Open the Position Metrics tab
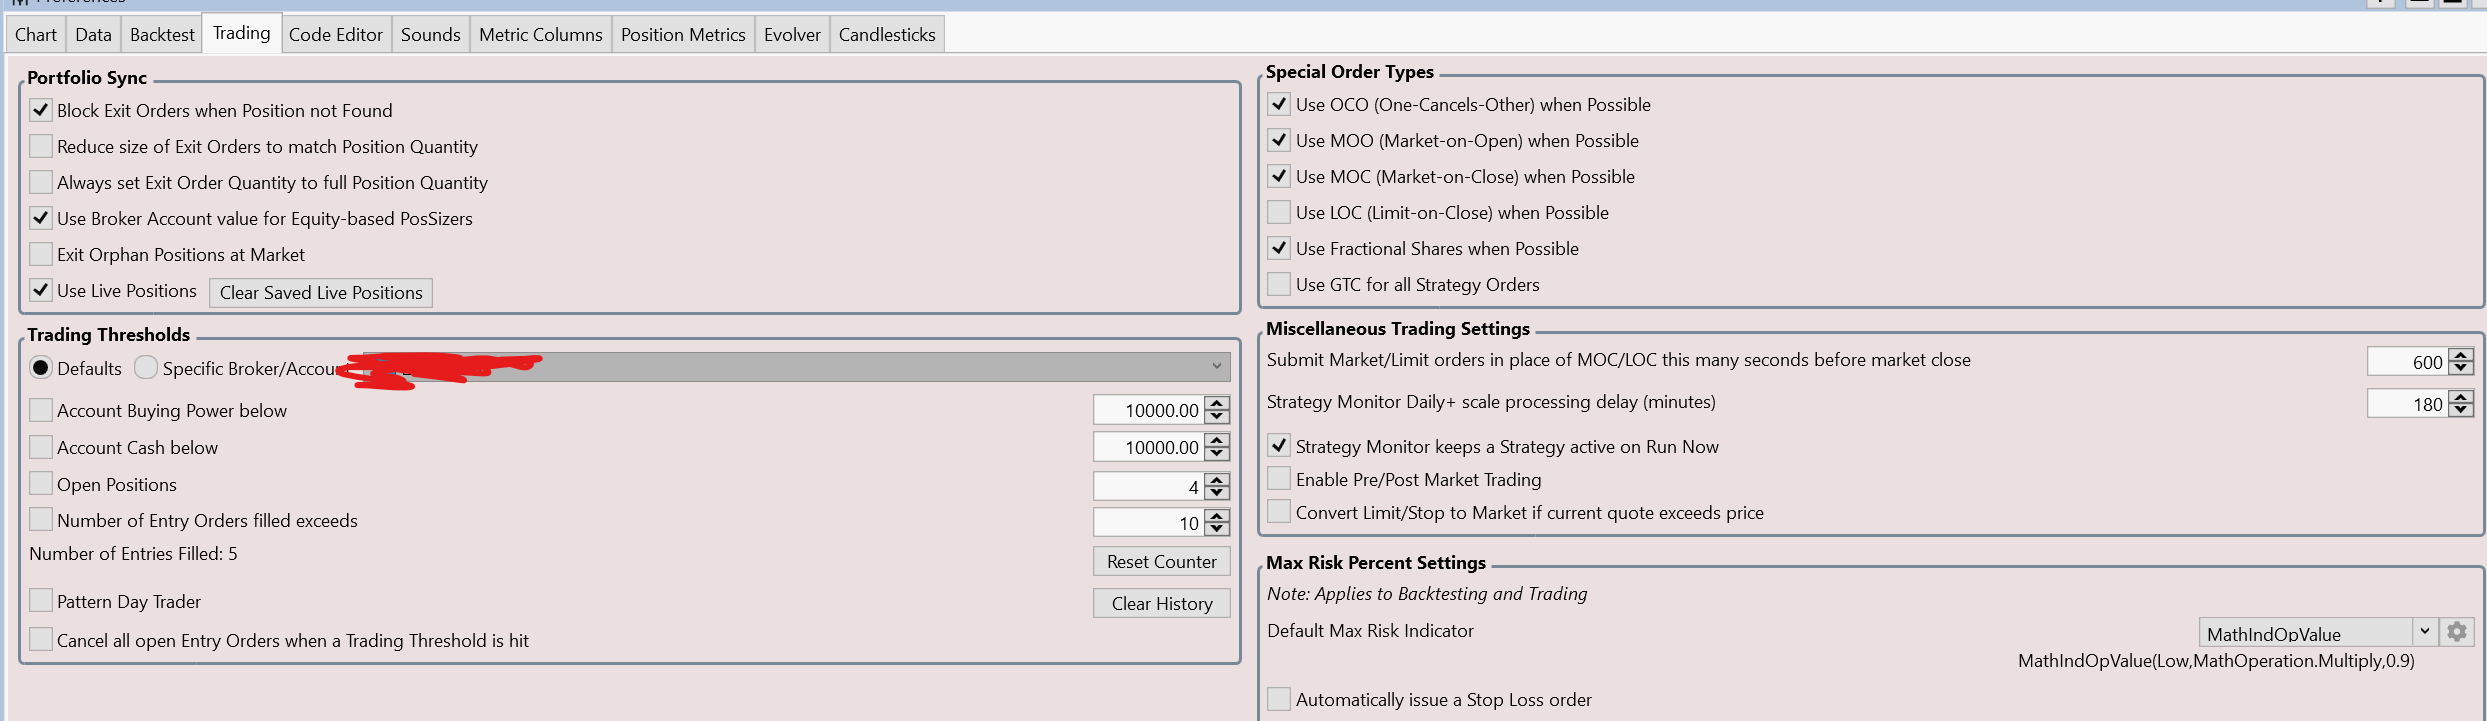Viewport: 2487px width, 721px height. coord(683,35)
